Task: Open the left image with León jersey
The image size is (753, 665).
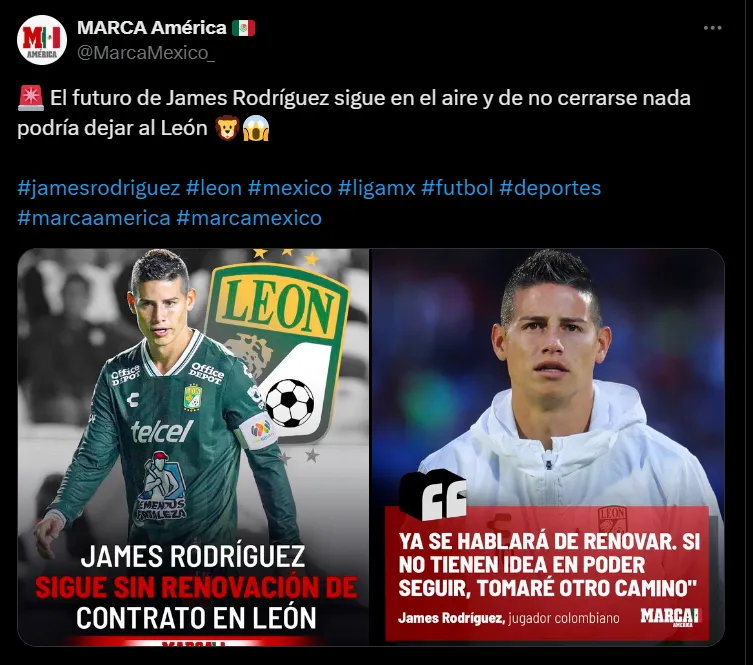Action: [193, 447]
